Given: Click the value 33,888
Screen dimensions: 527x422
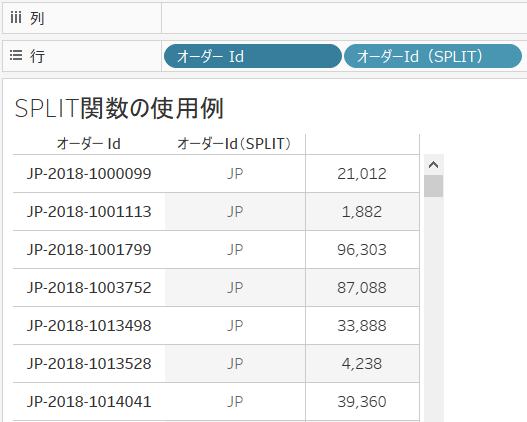Looking at the screenshot, I should (x=362, y=326).
